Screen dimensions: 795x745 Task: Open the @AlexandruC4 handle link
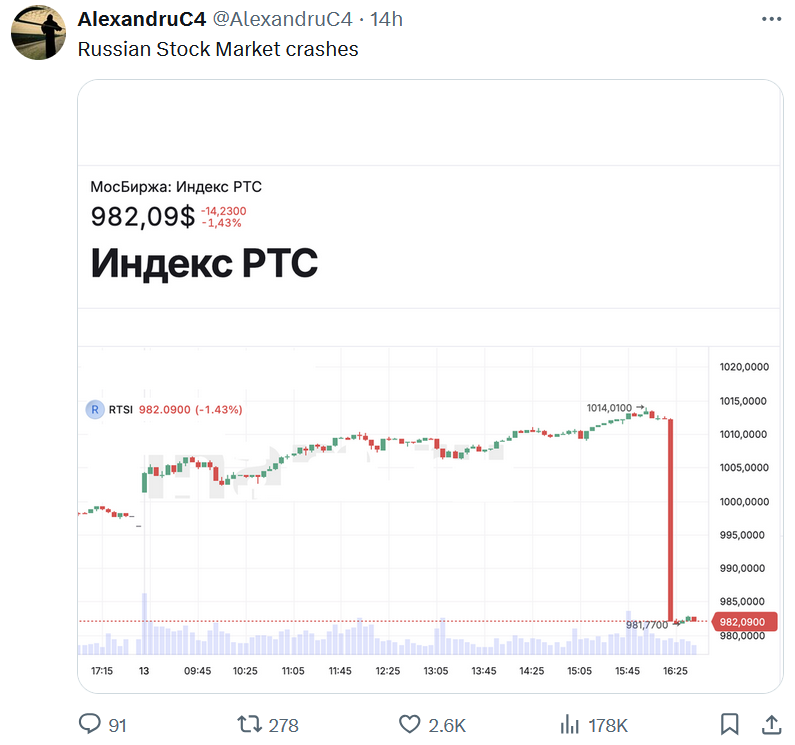[282, 19]
